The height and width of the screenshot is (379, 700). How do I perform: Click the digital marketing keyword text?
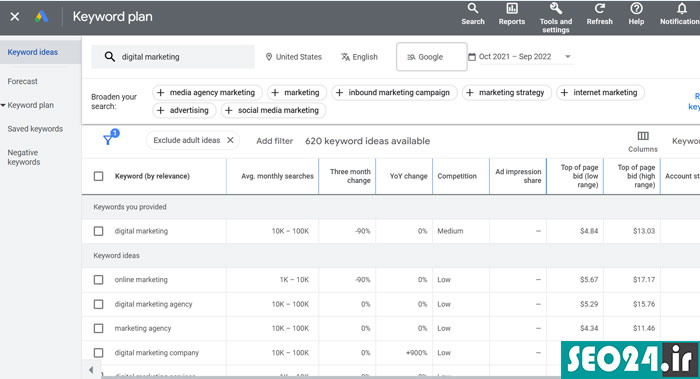141,231
